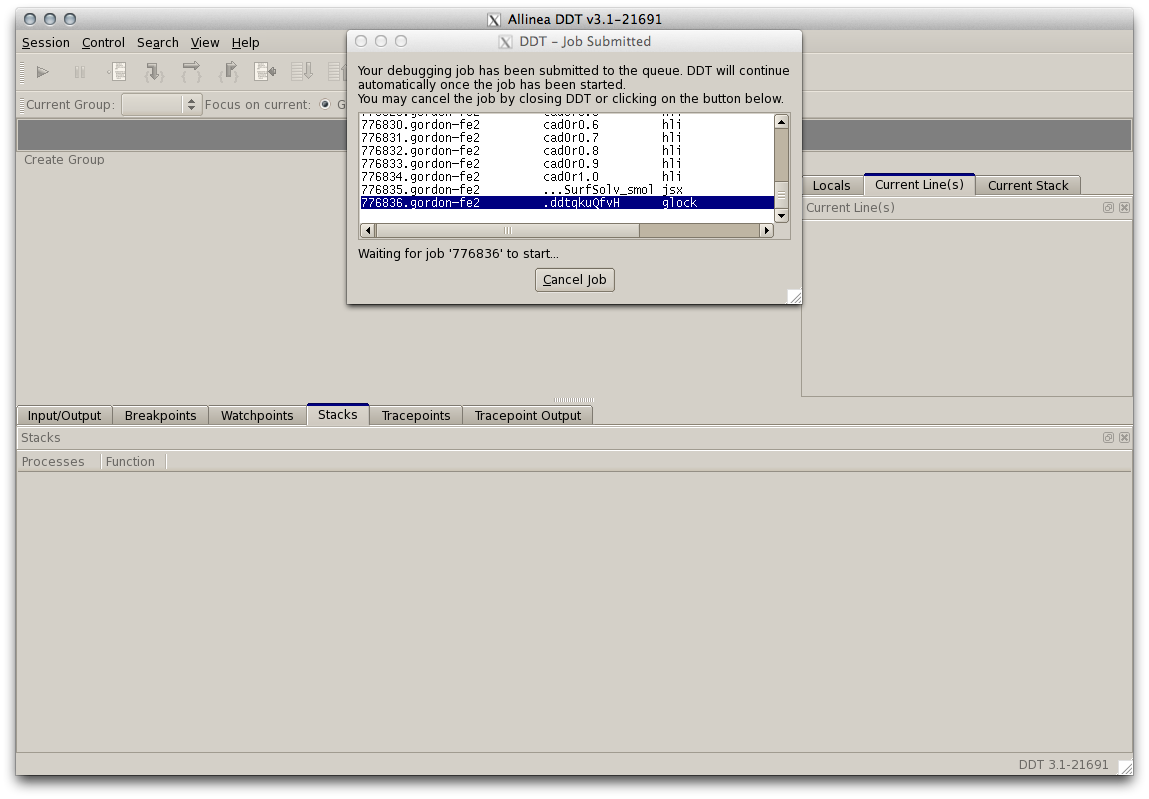Open the View menu
Screen dimensions: 1149x799
205,43
